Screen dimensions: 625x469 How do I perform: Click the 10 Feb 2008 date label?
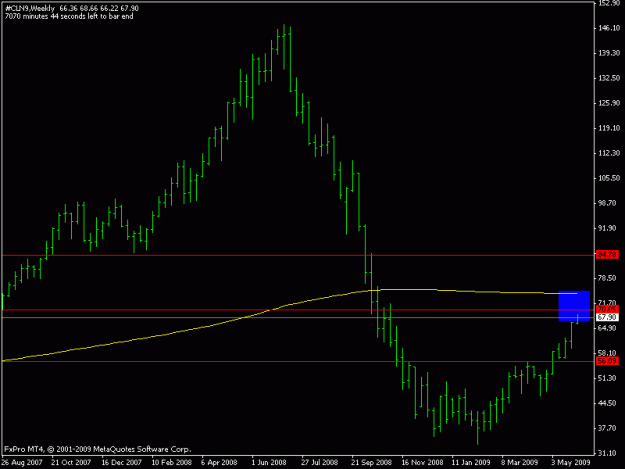171,462
